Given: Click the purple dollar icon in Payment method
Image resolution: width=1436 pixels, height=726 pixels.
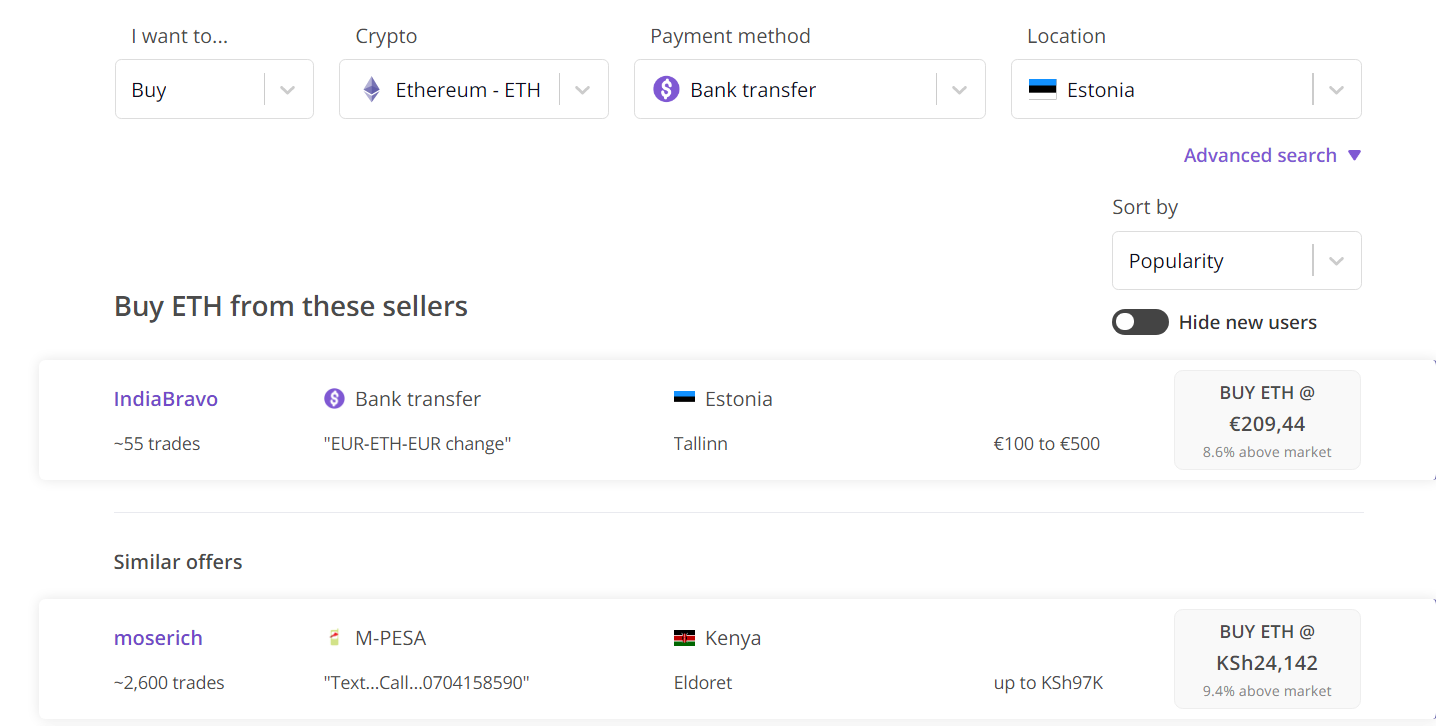Looking at the screenshot, I should (666, 90).
